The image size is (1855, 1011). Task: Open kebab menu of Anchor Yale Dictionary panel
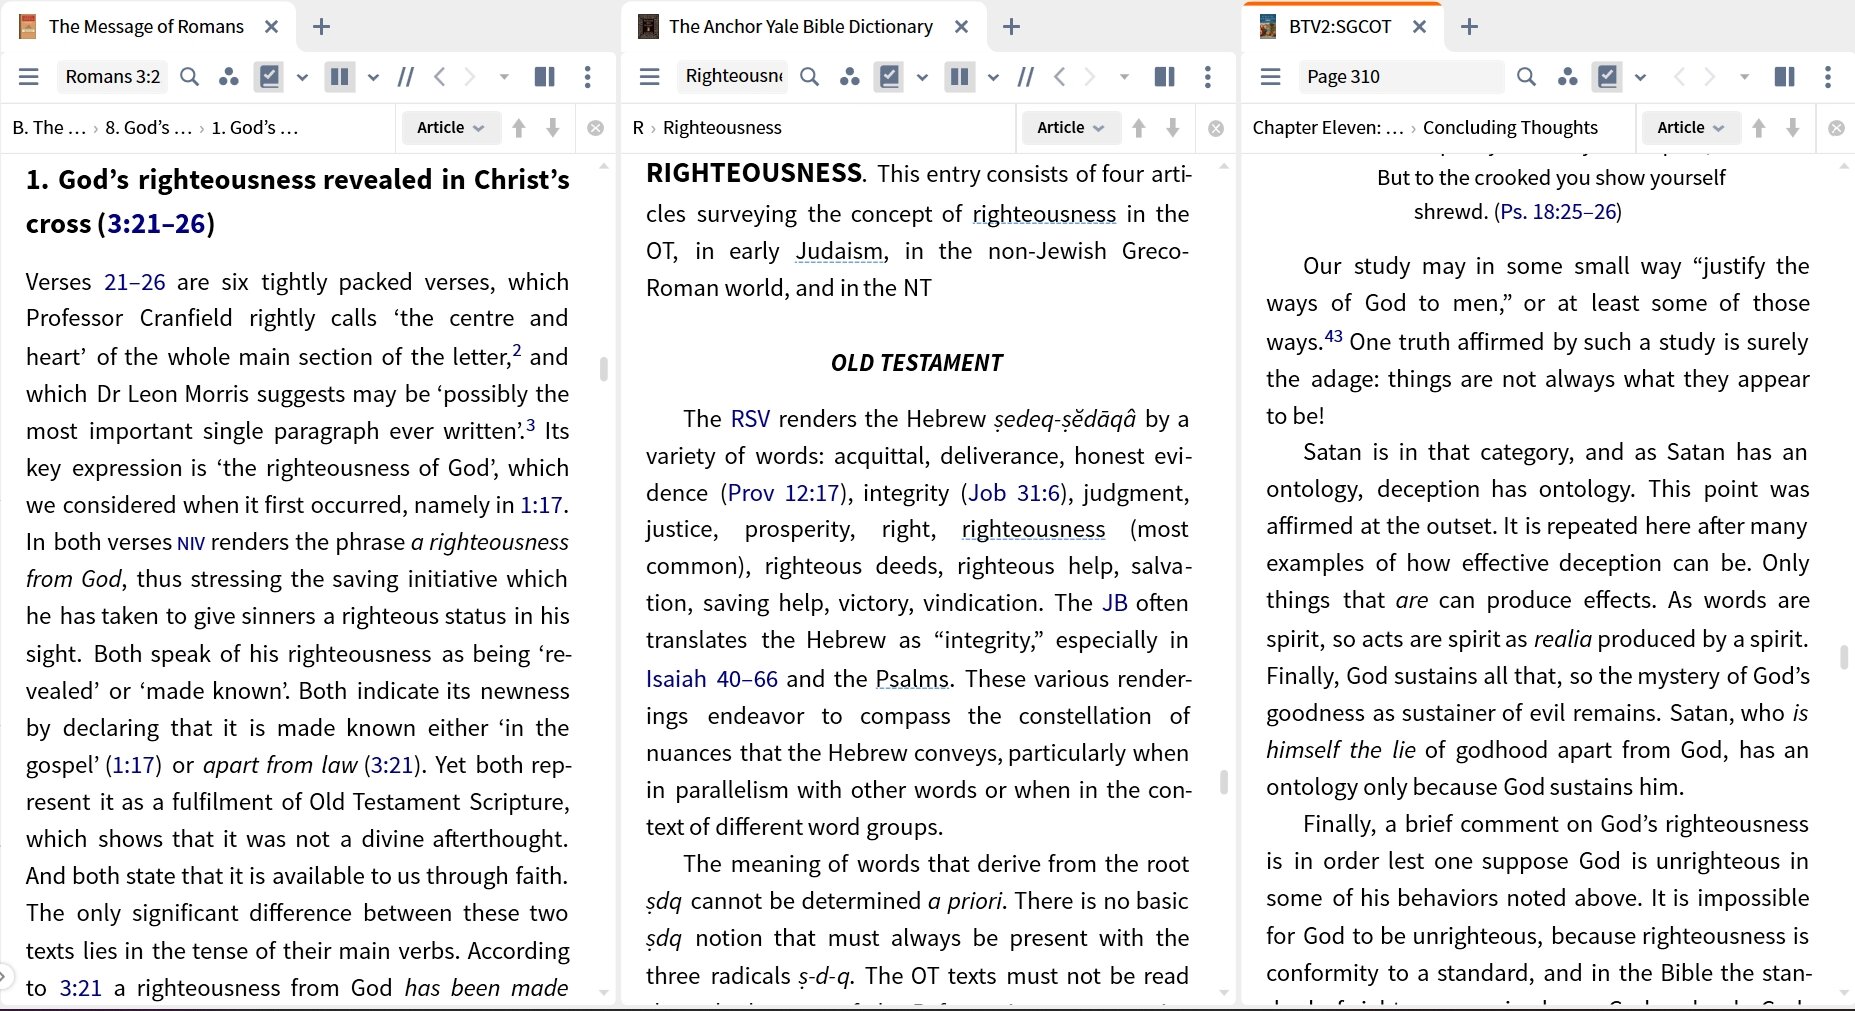pyautogui.click(x=1208, y=77)
